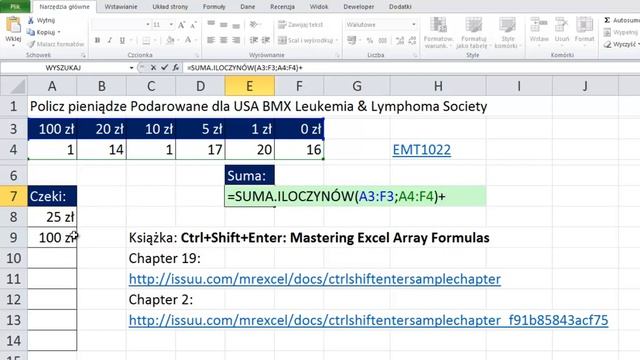Toggle underline formatting
Viewport: 640px width, 360px height.
click(122, 40)
